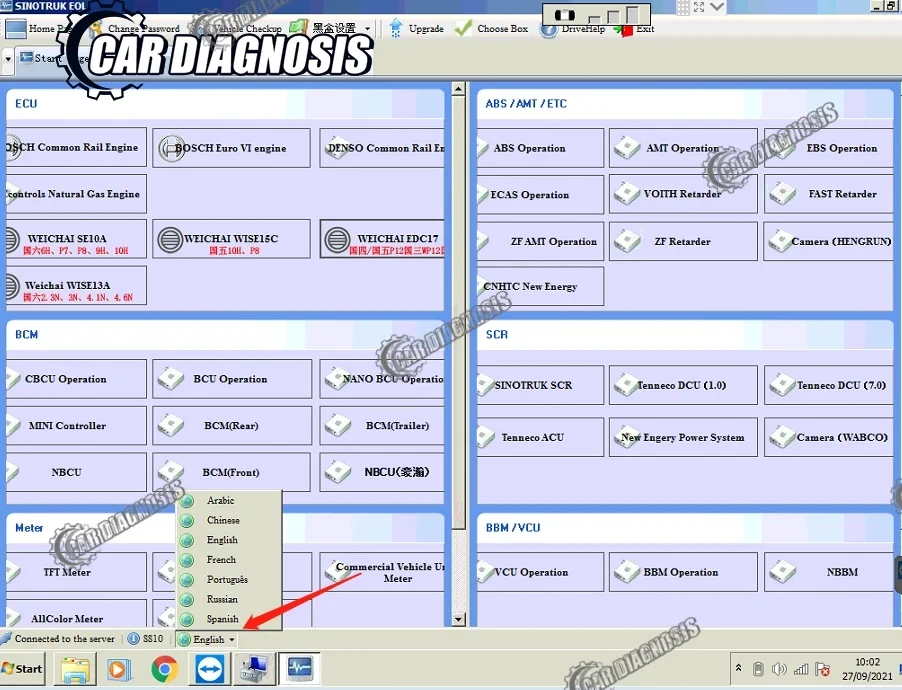Open New Engery Power System
Image resolution: width=902 pixels, height=690 pixels.
coord(683,437)
